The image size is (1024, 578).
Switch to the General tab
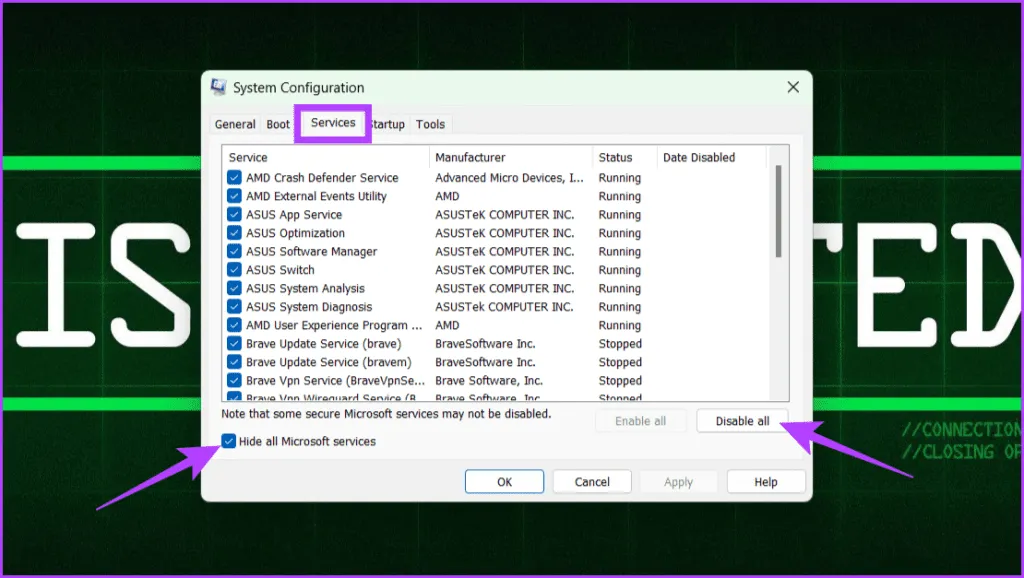point(235,124)
